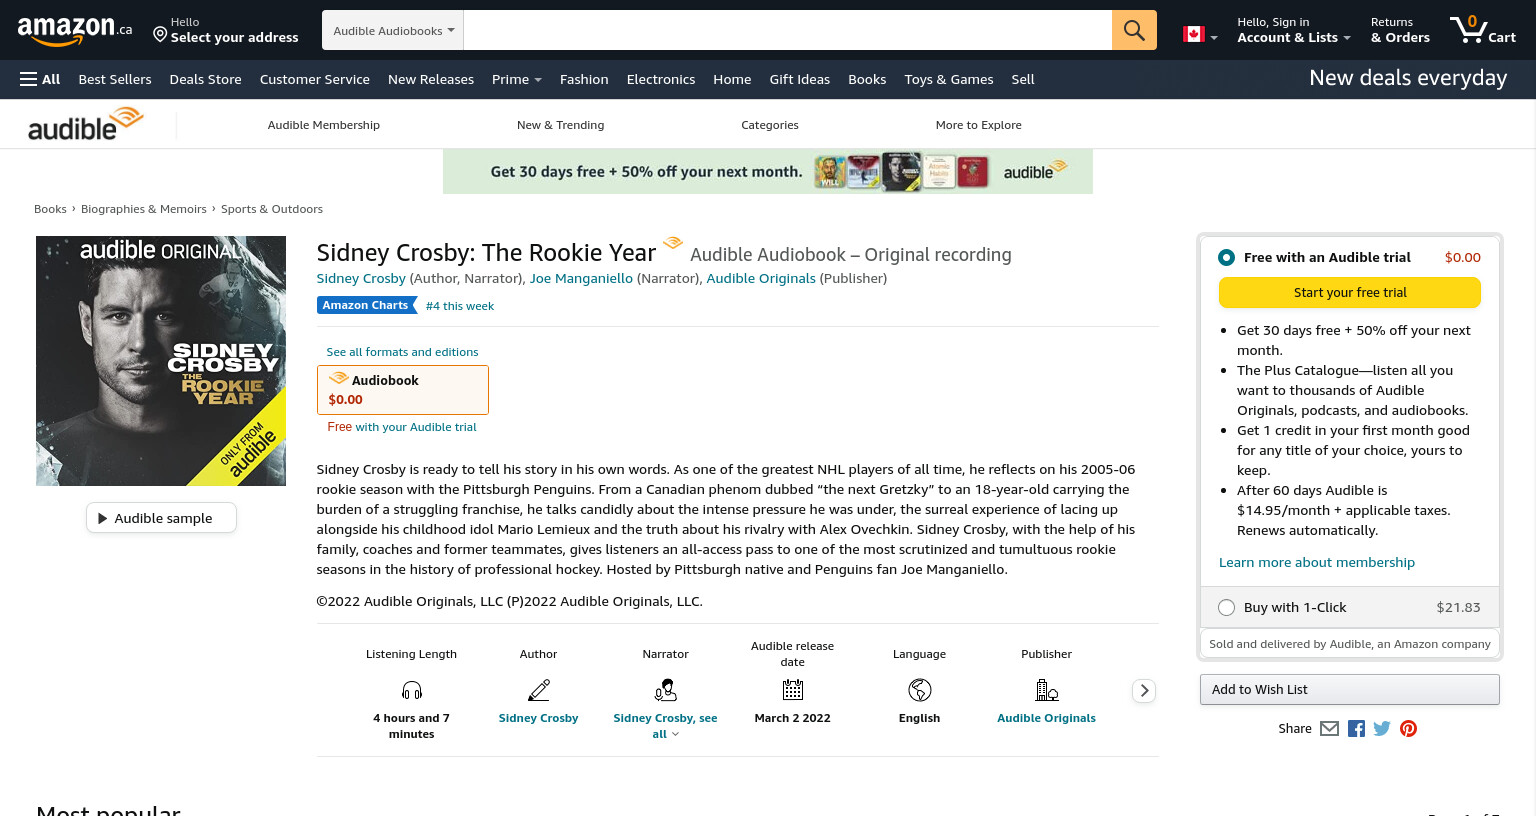This screenshot has height=816, width=1536.
Task: Click the Audible logo
Action: pyautogui.click(x=86, y=125)
